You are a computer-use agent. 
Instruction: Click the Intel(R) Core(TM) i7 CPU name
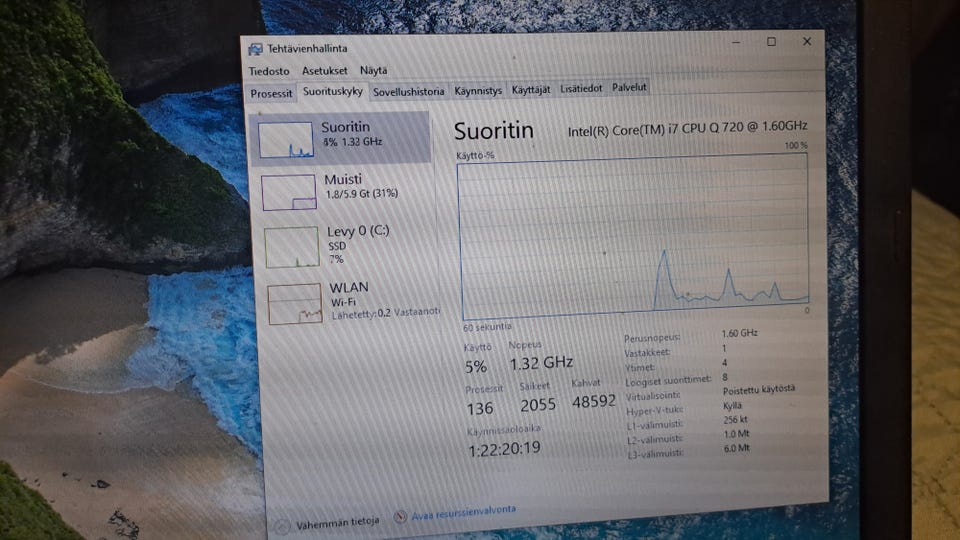688,128
